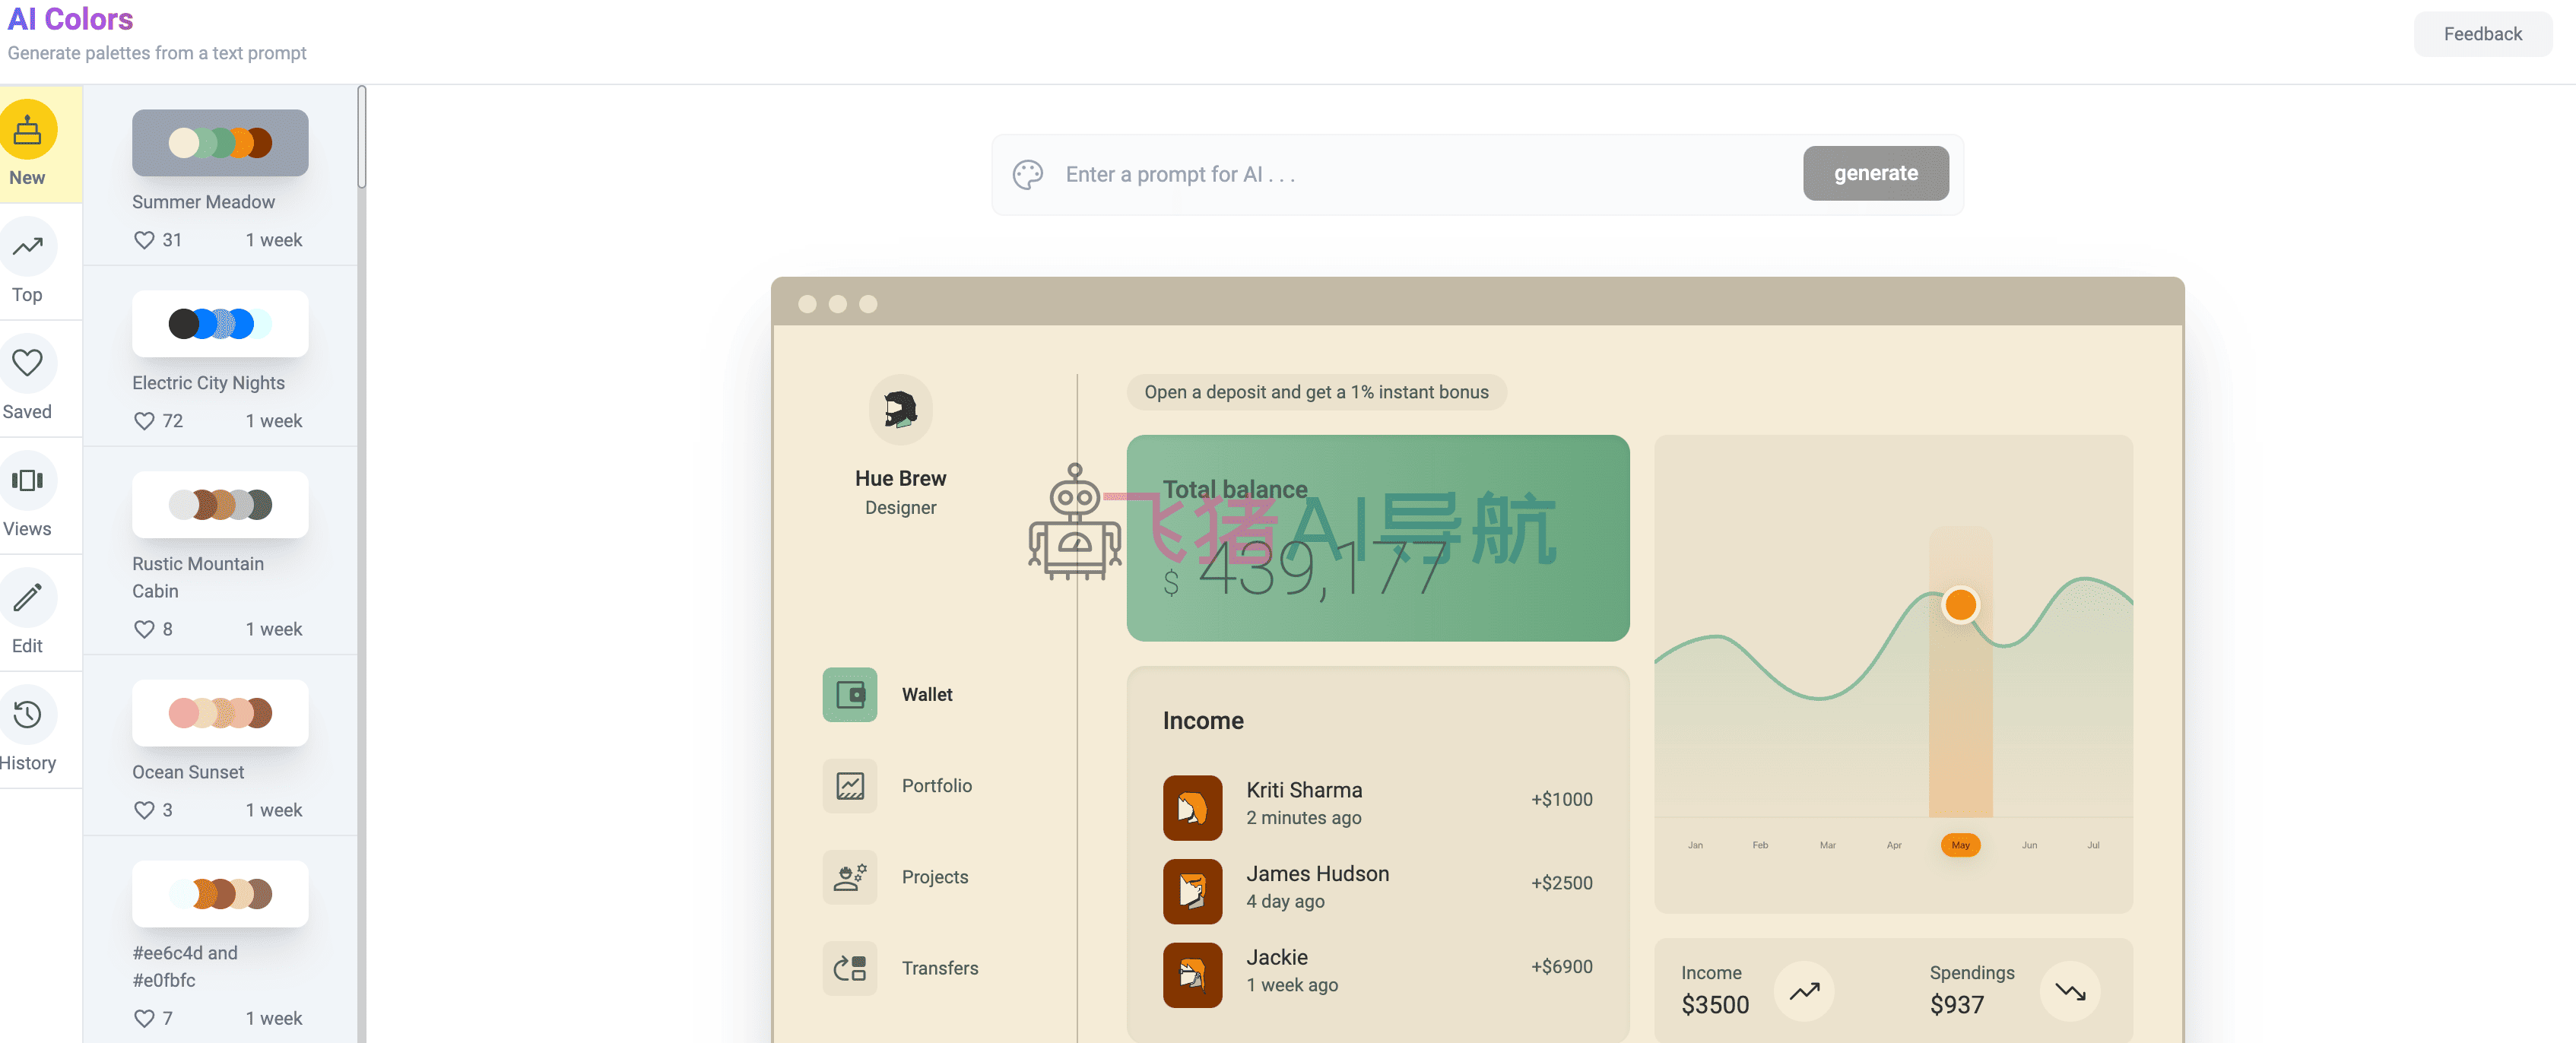The image size is (2576, 1043).
Task: Click the generate button
Action: point(1875,173)
